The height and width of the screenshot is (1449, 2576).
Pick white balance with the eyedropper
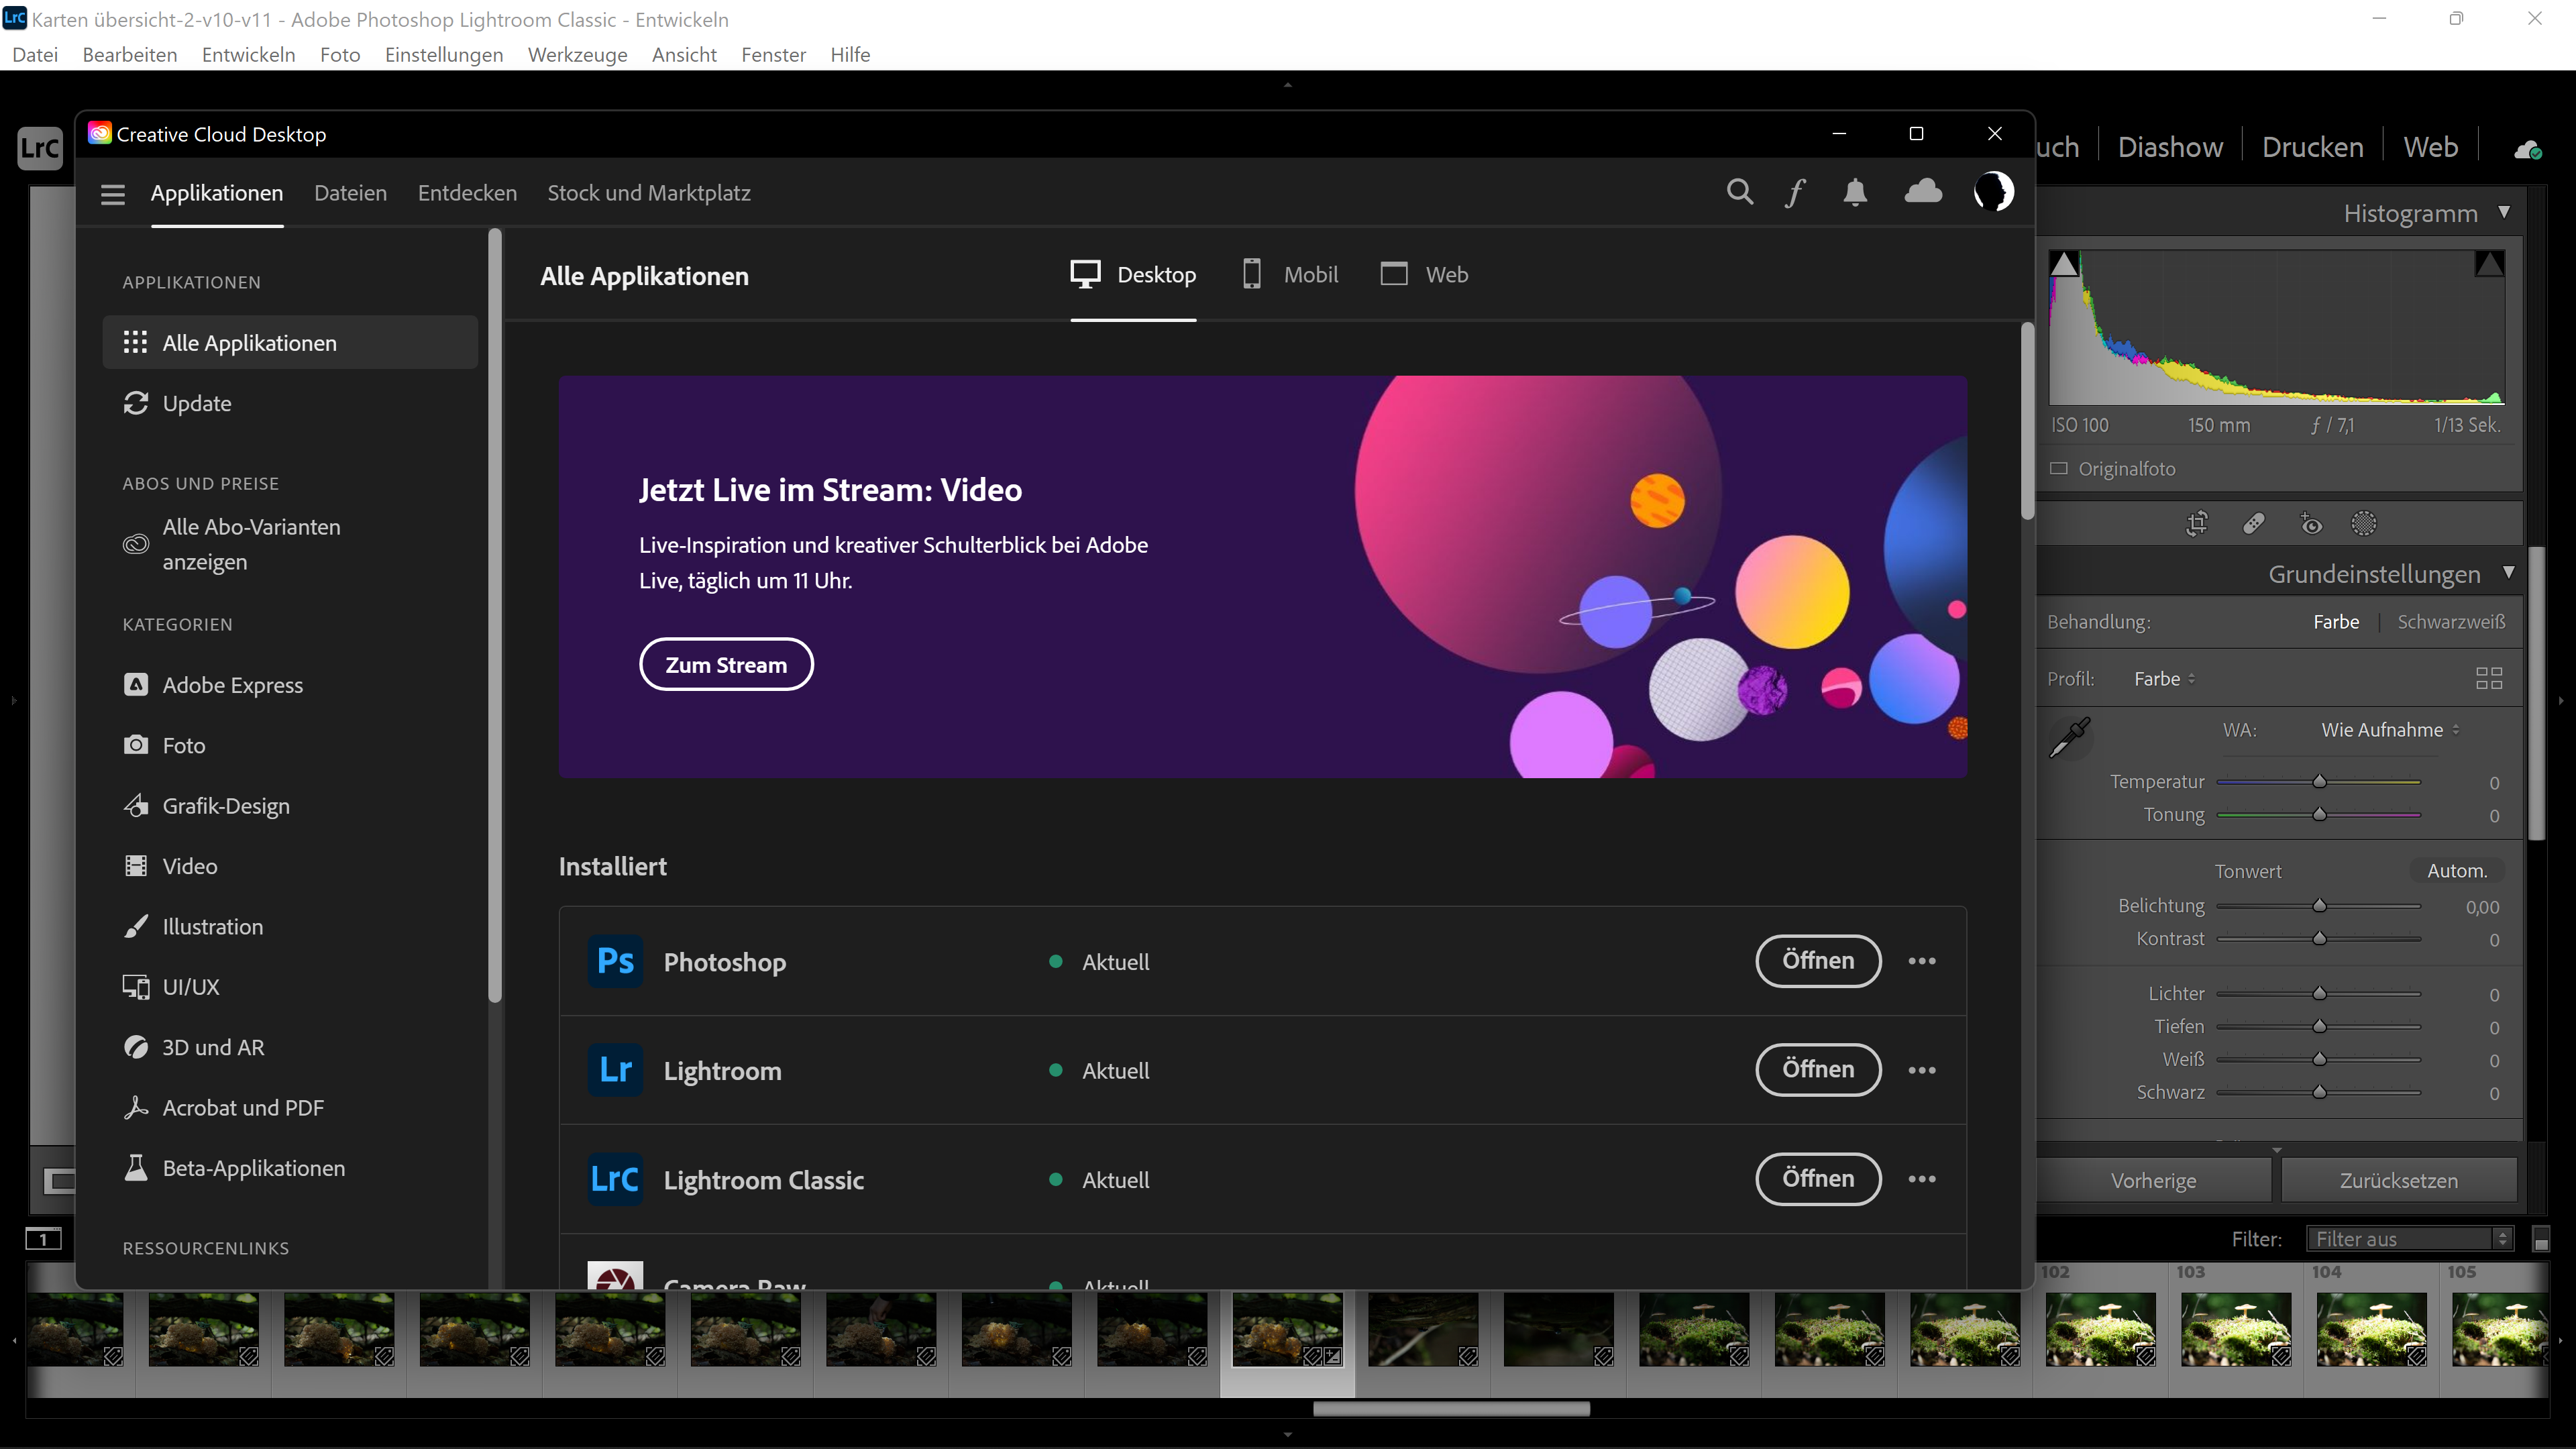(2070, 736)
